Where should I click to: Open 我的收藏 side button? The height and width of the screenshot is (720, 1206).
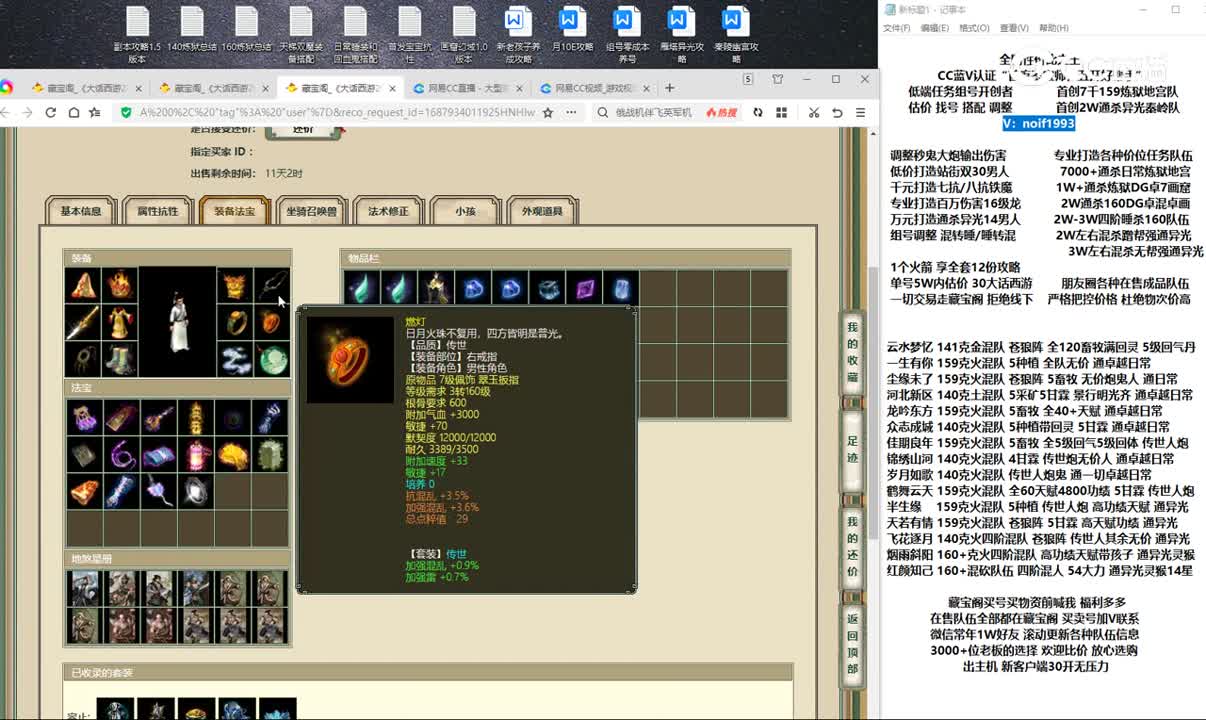coord(852,352)
